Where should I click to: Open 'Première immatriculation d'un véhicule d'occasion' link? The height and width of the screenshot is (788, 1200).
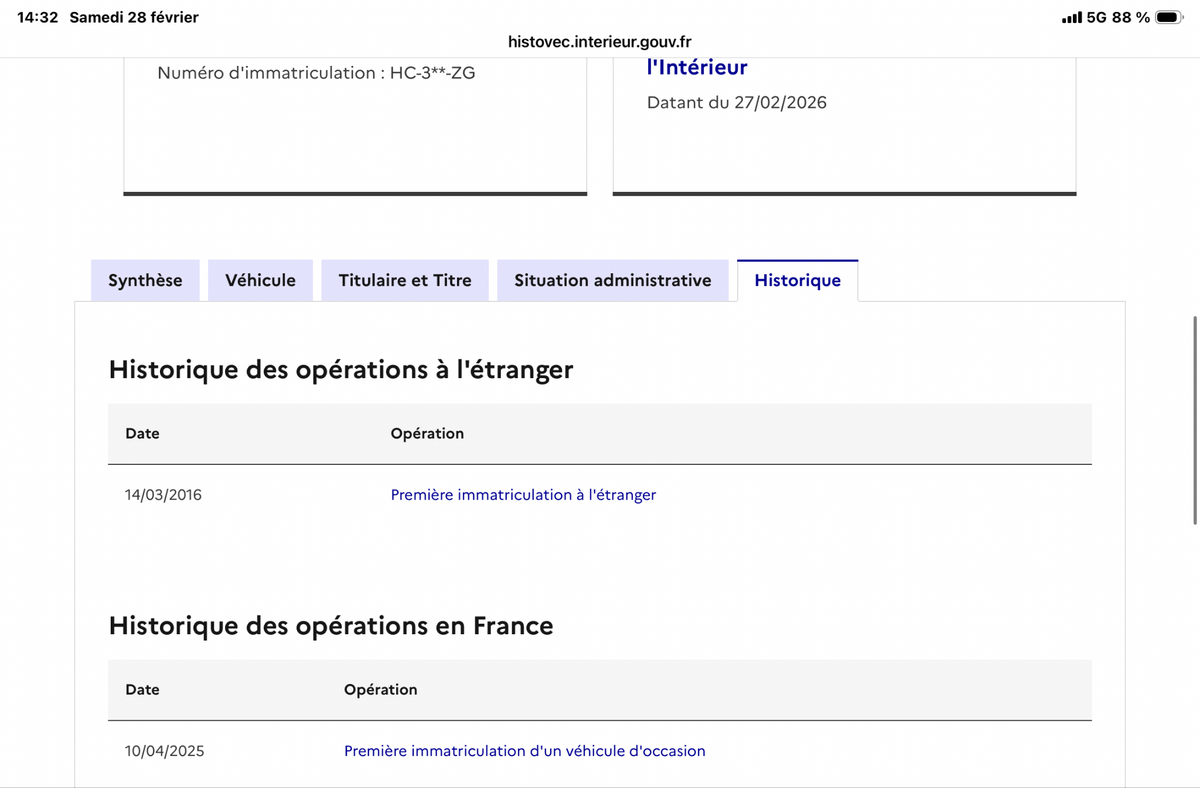pos(525,750)
